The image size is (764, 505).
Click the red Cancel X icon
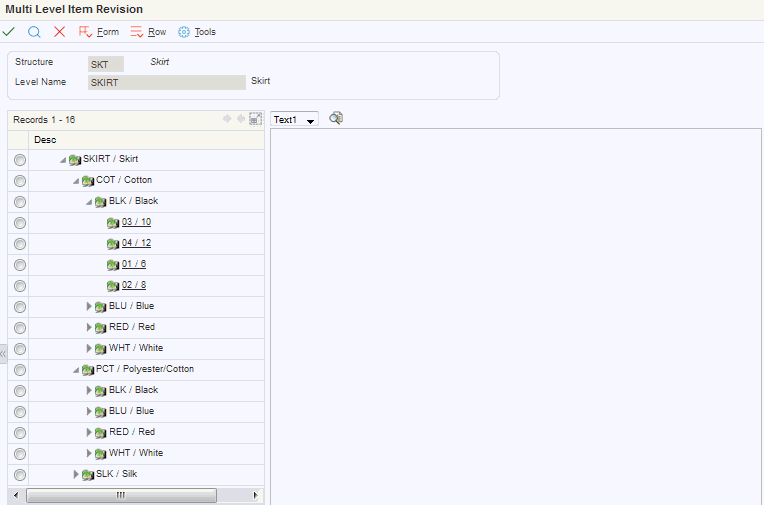(59, 32)
